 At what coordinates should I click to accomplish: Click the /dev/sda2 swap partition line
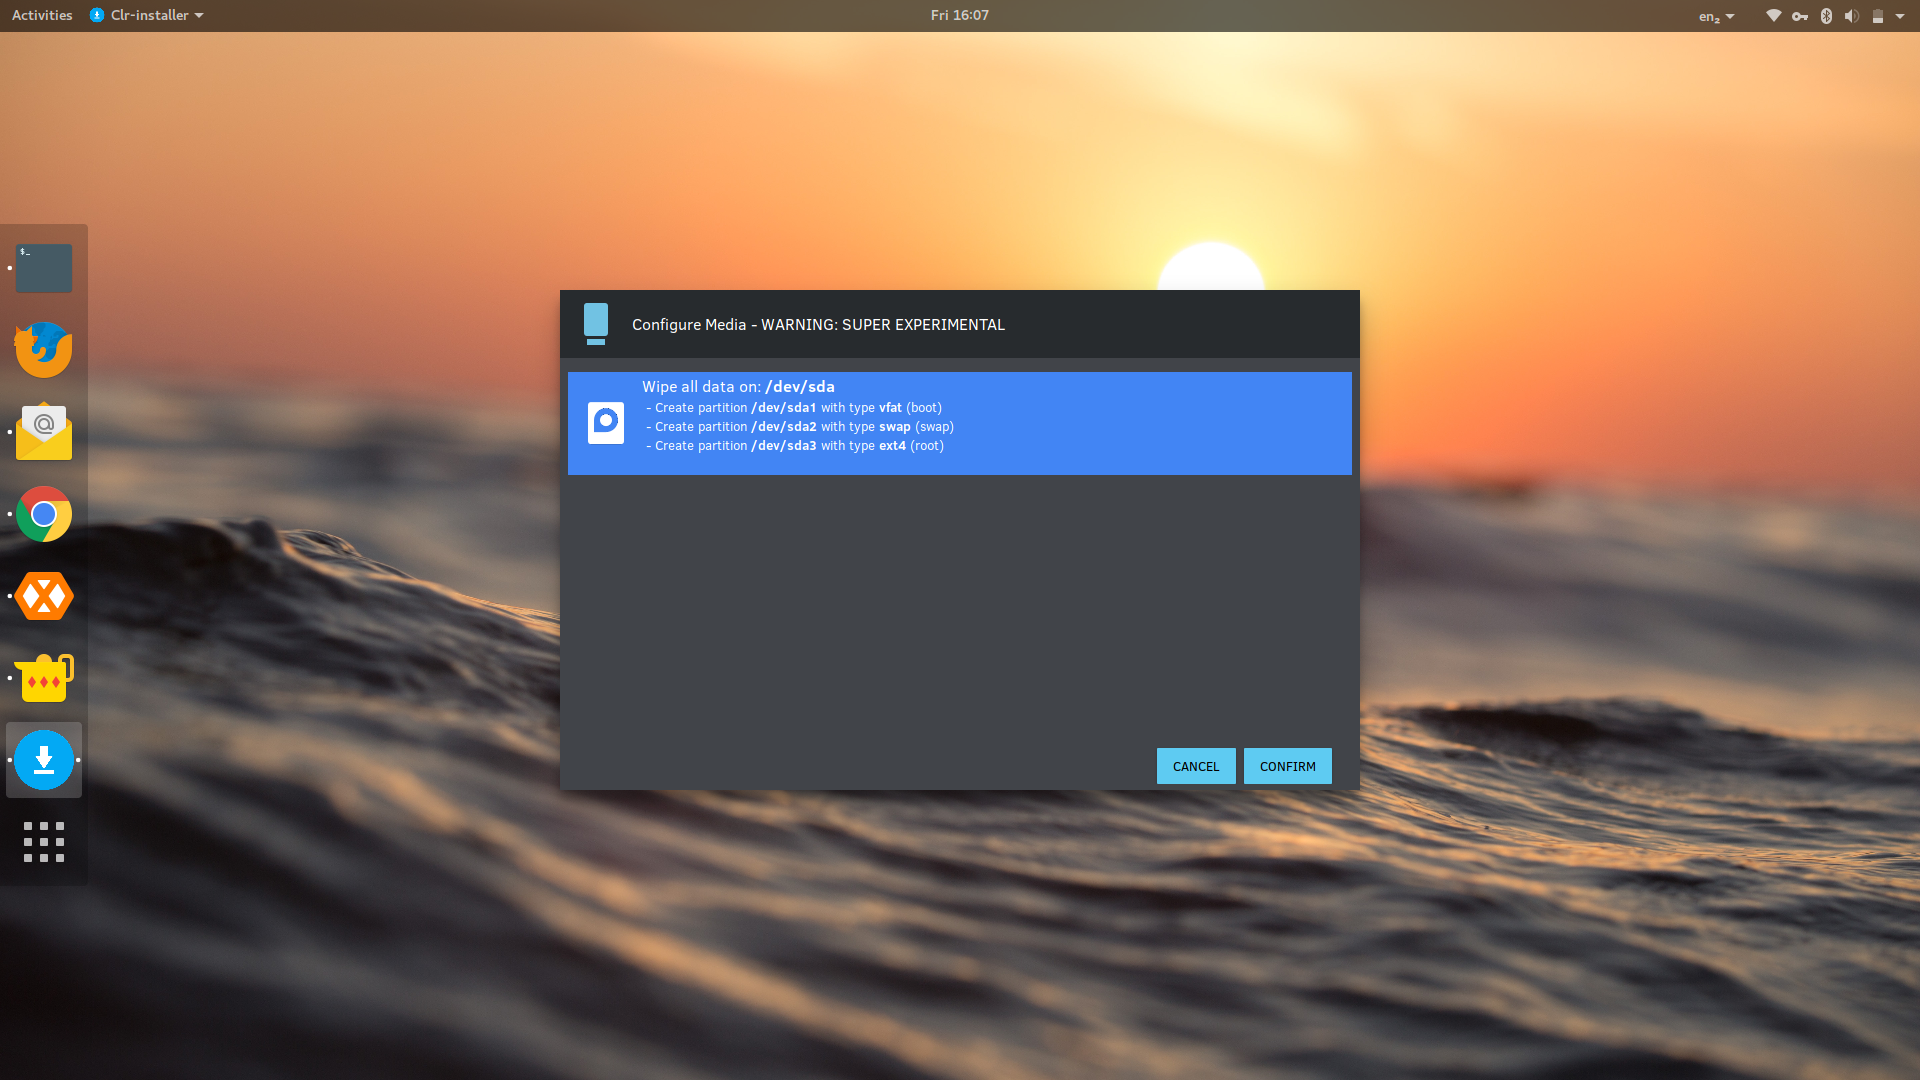point(800,427)
